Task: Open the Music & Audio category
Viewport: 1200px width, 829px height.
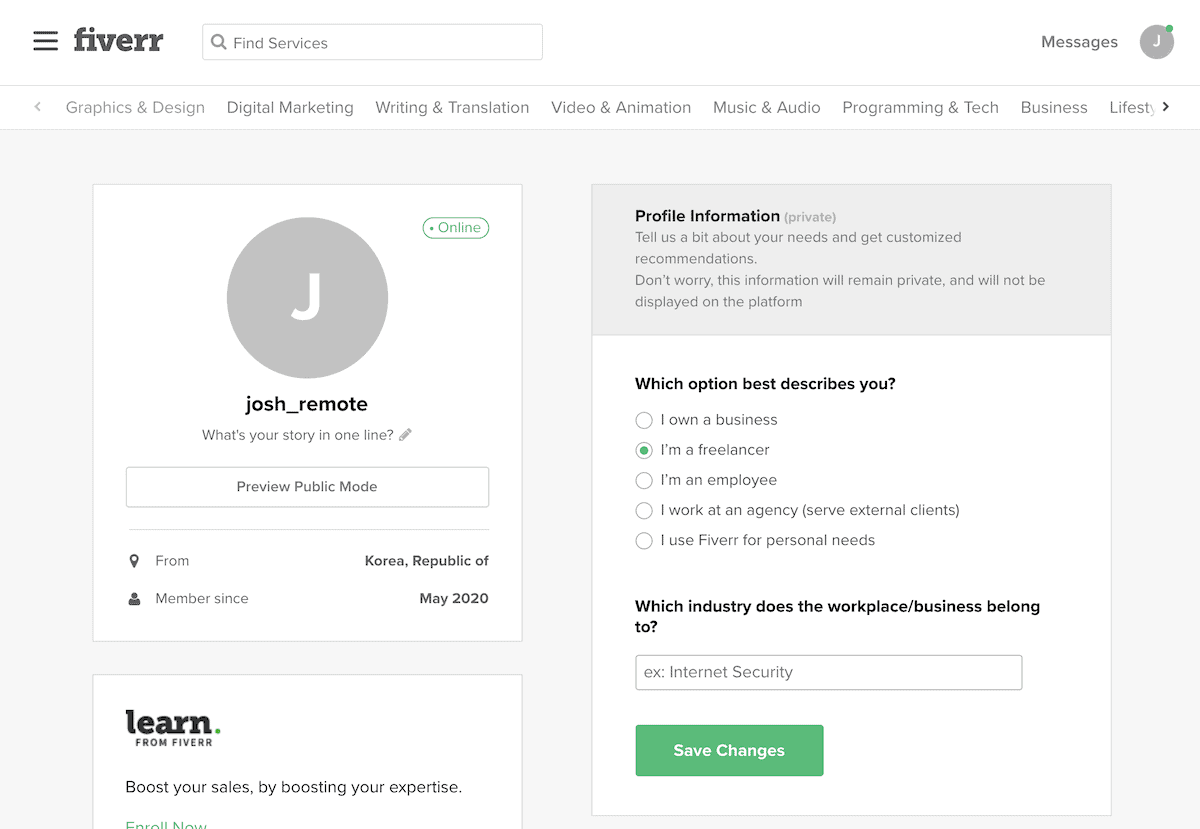Action: pos(767,107)
